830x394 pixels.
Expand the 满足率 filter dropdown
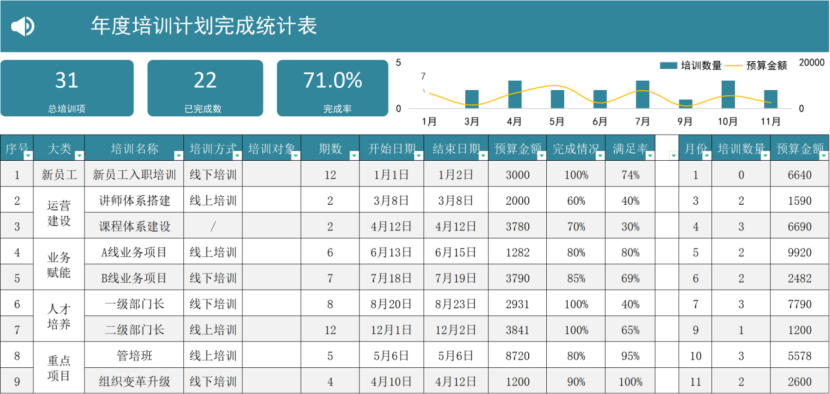[650, 155]
